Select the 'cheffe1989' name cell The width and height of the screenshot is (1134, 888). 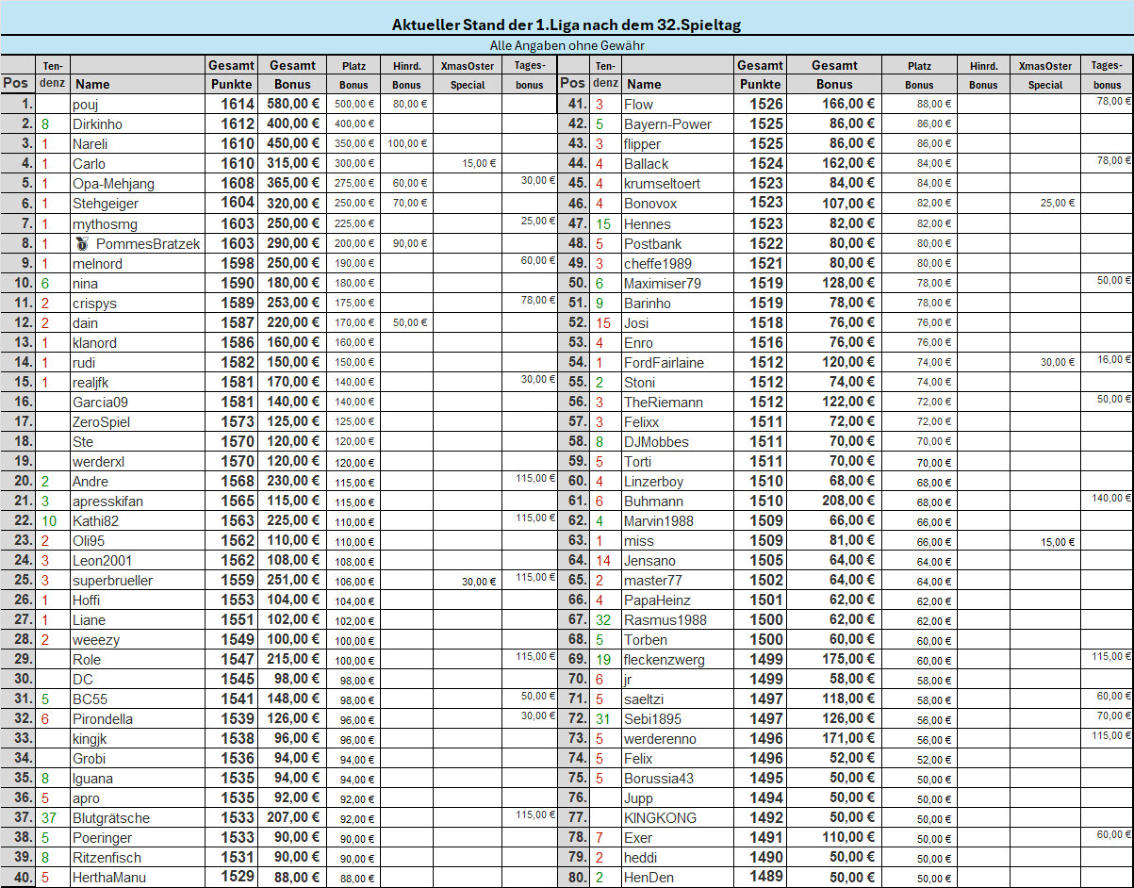pyautogui.click(x=678, y=263)
